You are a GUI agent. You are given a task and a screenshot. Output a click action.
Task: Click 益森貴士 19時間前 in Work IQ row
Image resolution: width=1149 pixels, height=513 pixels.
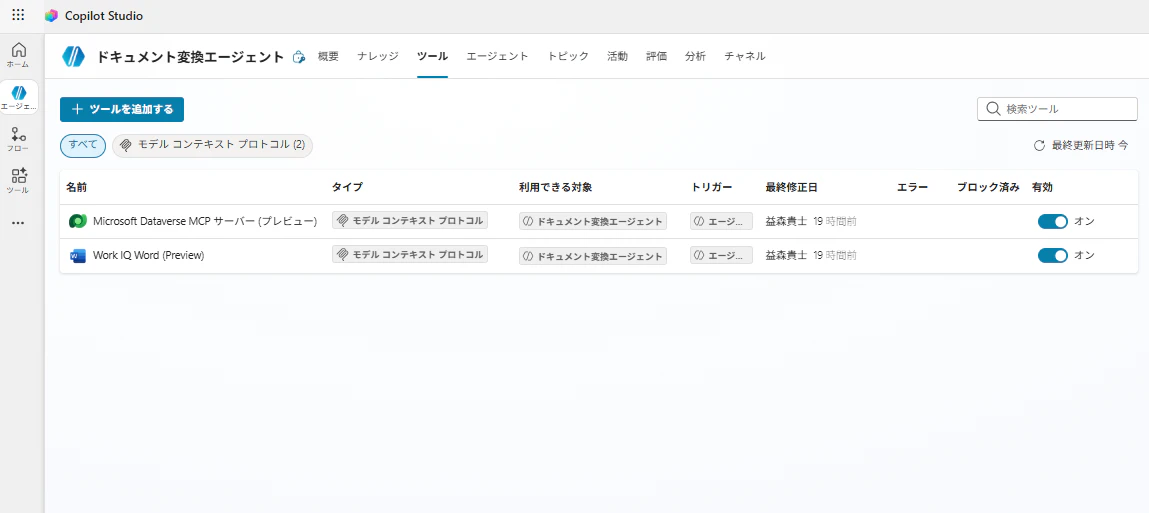810,255
